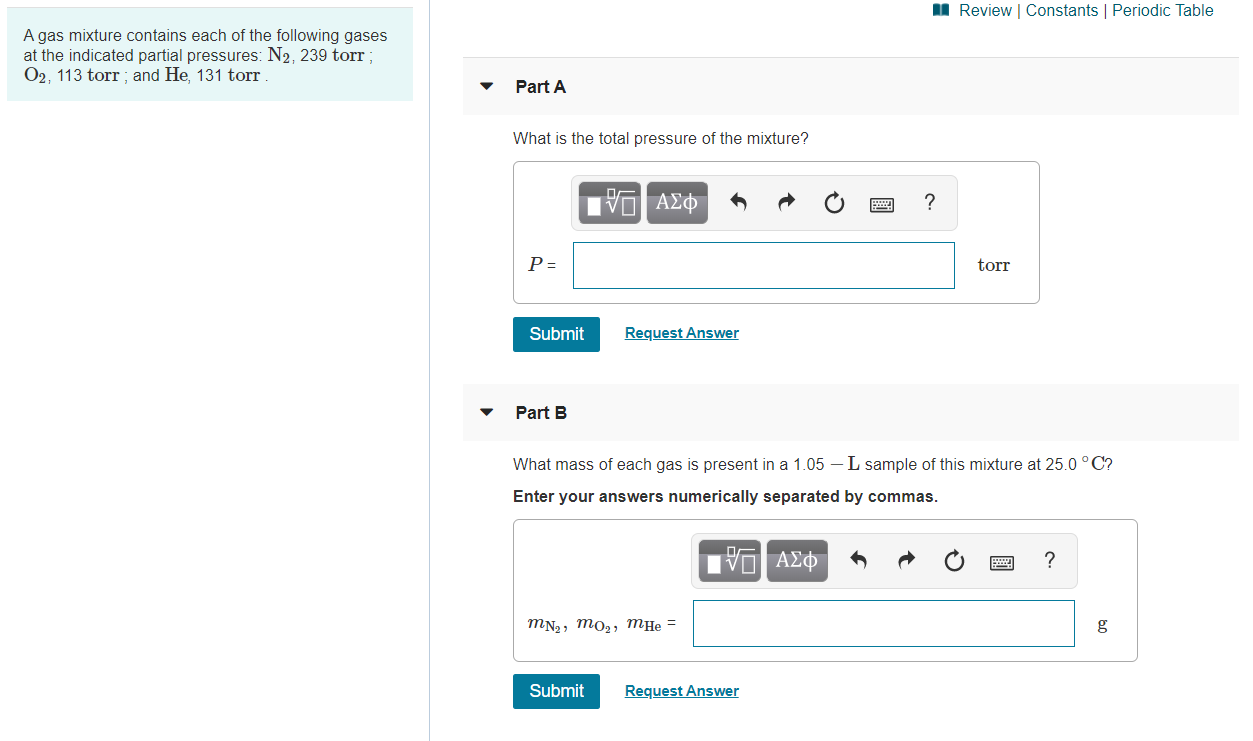
Task: Open the equation template palette in Part A
Action: pyautogui.click(x=609, y=202)
